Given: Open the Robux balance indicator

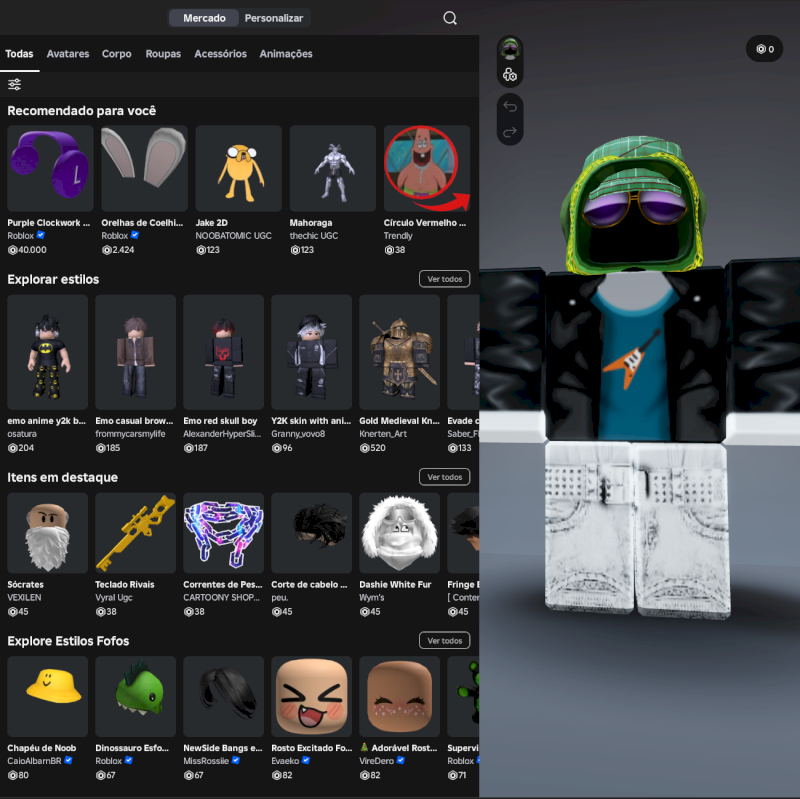Looking at the screenshot, I should pos(765,49).
